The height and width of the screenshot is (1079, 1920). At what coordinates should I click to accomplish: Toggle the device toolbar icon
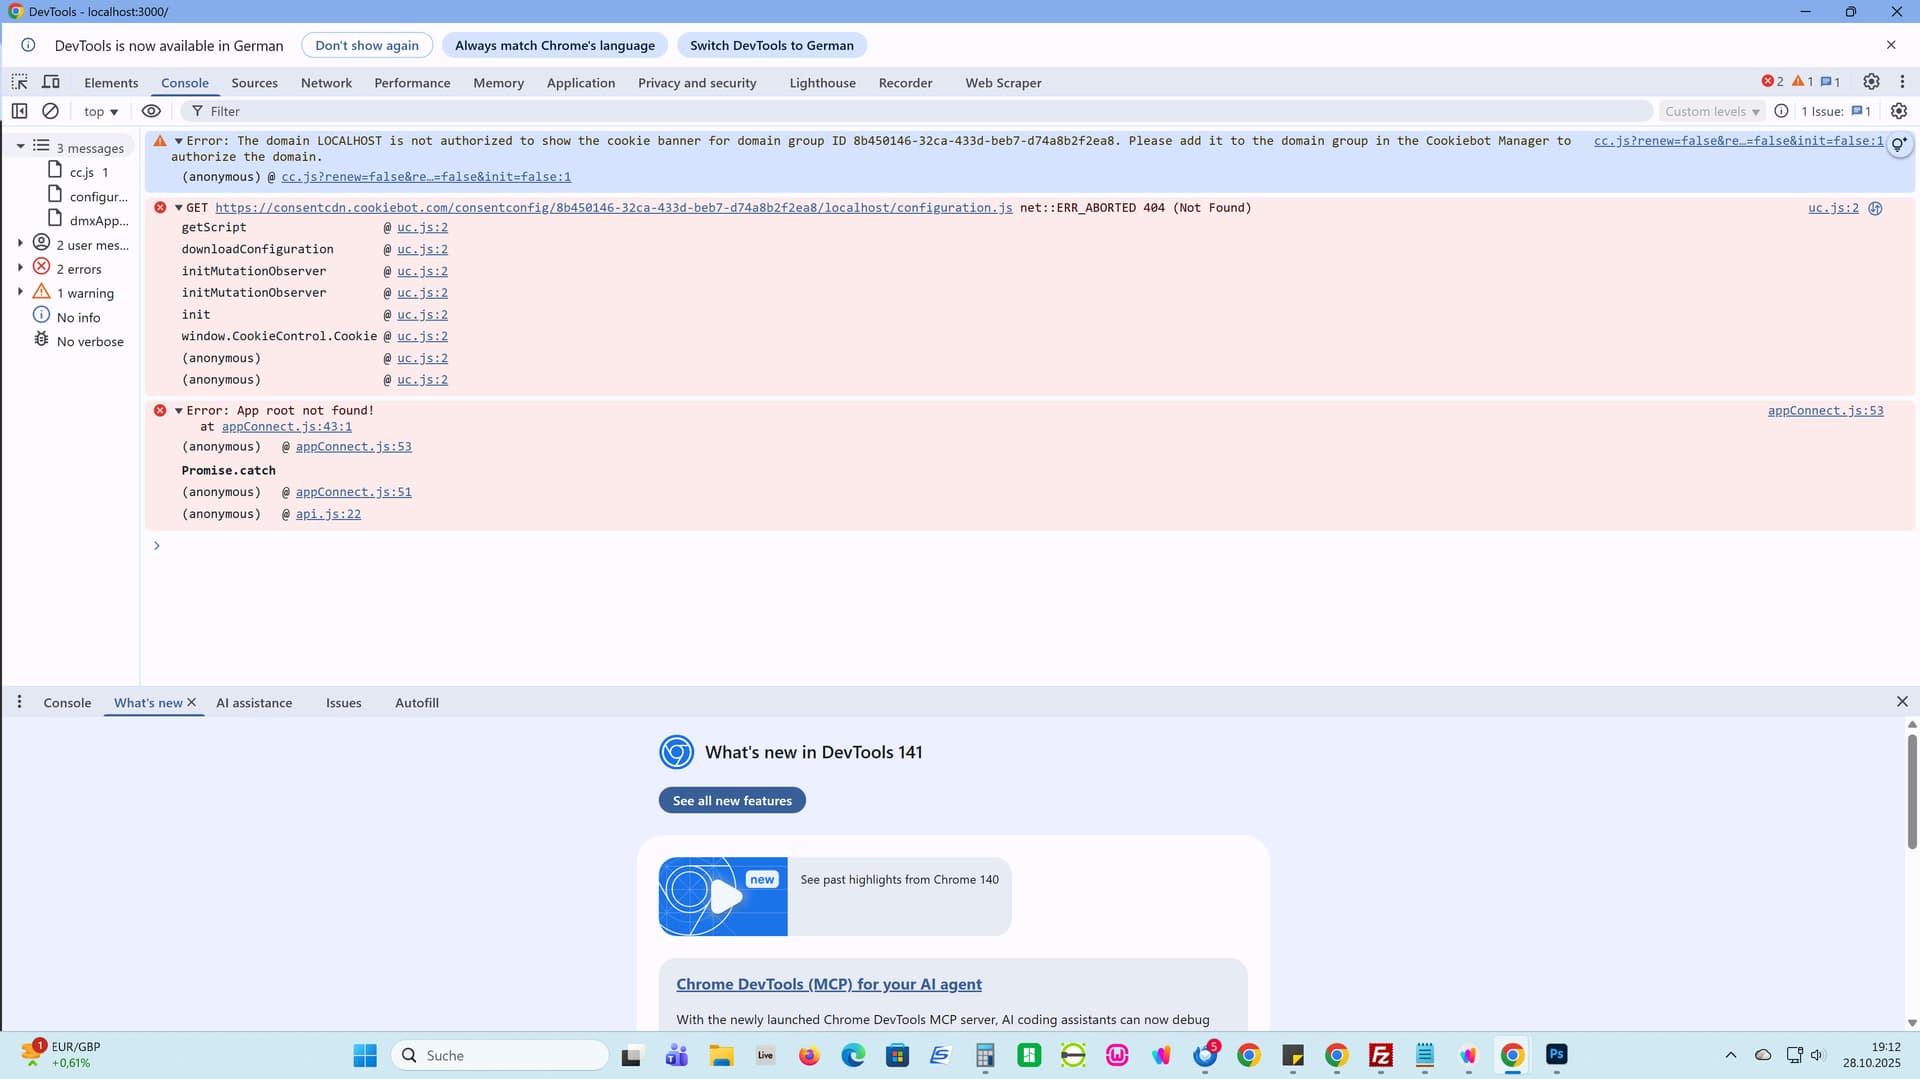pos(51,82)
